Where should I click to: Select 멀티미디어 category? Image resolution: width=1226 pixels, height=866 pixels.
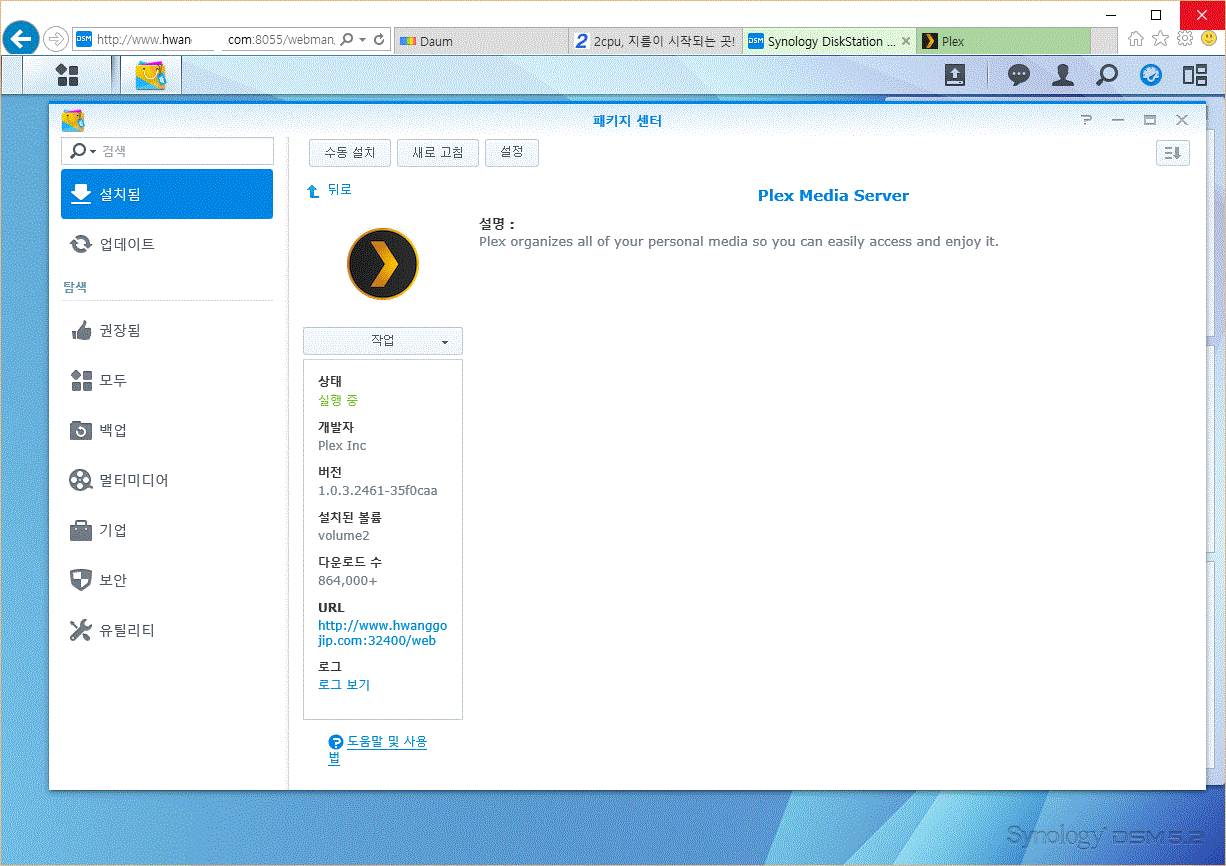[167, 480]
